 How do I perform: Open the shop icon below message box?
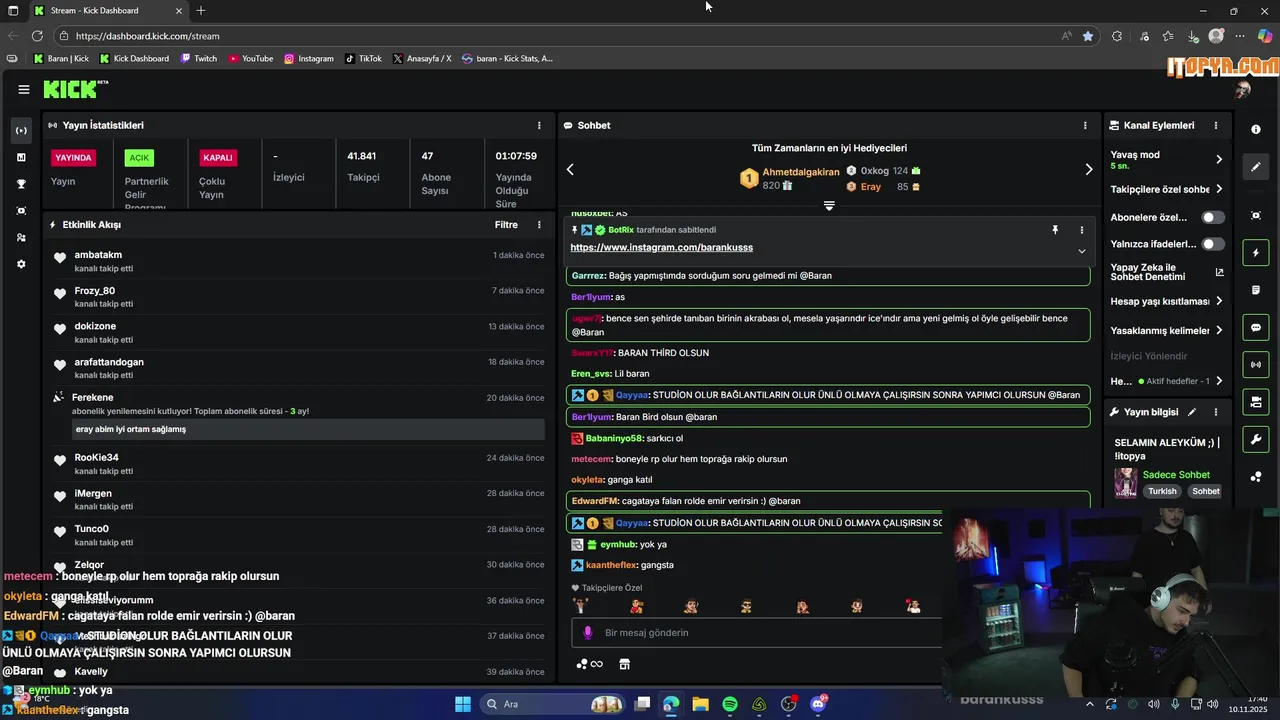pyautogui.click(x=625, y=664)
